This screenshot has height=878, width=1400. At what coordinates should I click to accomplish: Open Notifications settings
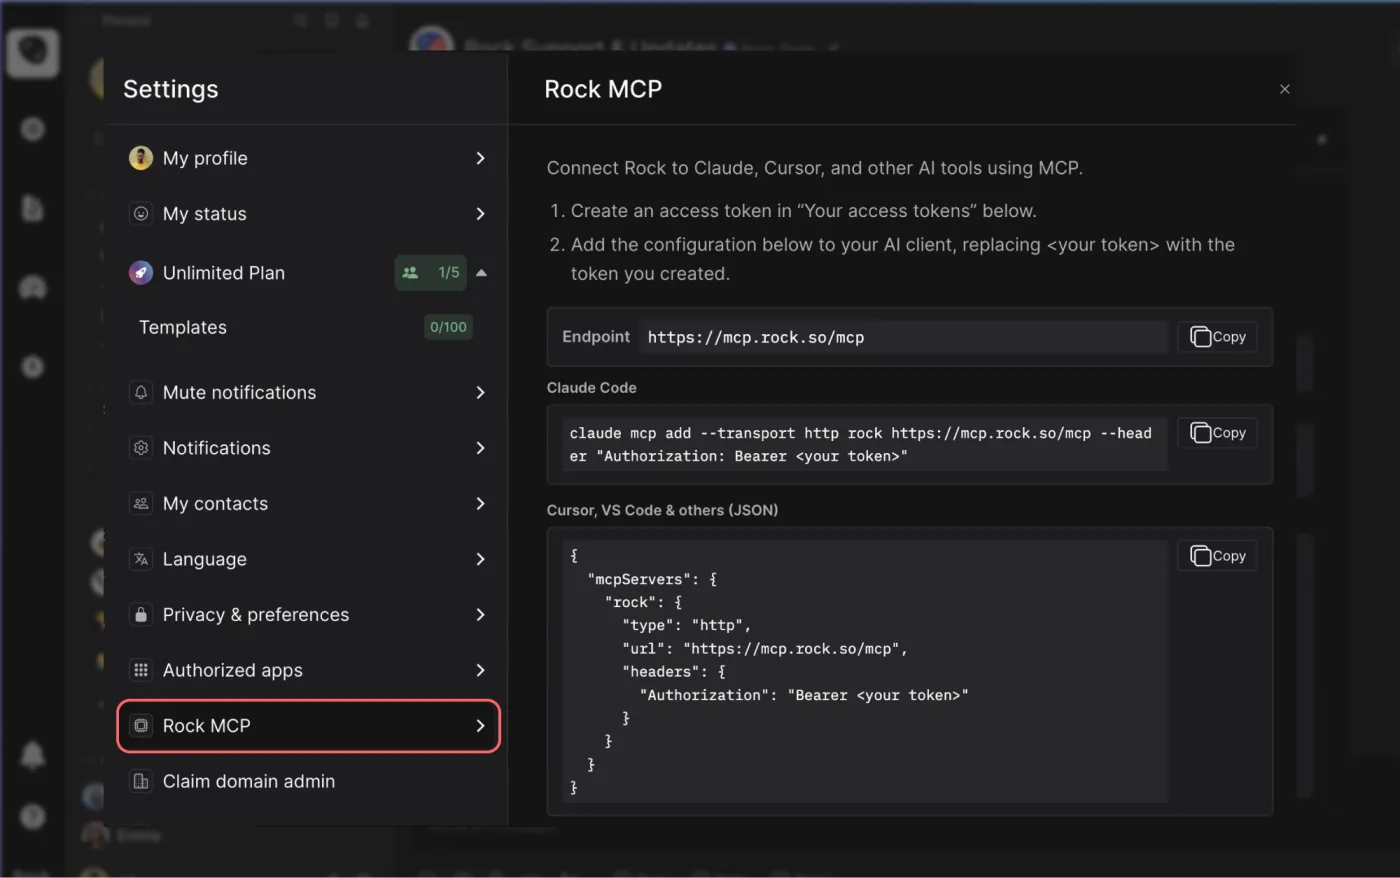[x=308, y=448]
